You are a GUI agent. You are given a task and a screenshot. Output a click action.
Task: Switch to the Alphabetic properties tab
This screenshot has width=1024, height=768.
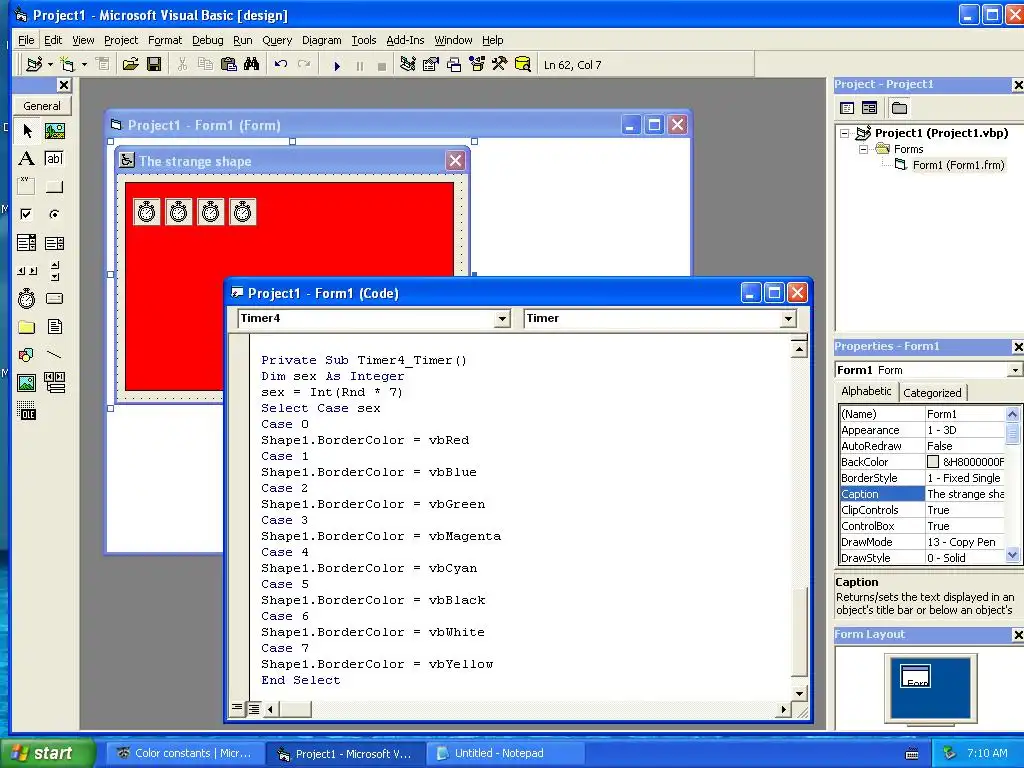pos(866,391)
